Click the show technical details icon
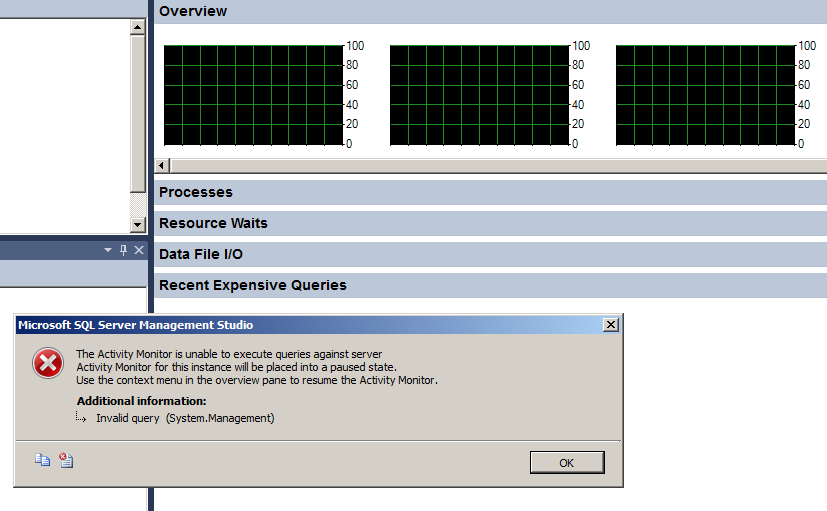The height and width of the screenshot is (511, 827). pos(66,460)
